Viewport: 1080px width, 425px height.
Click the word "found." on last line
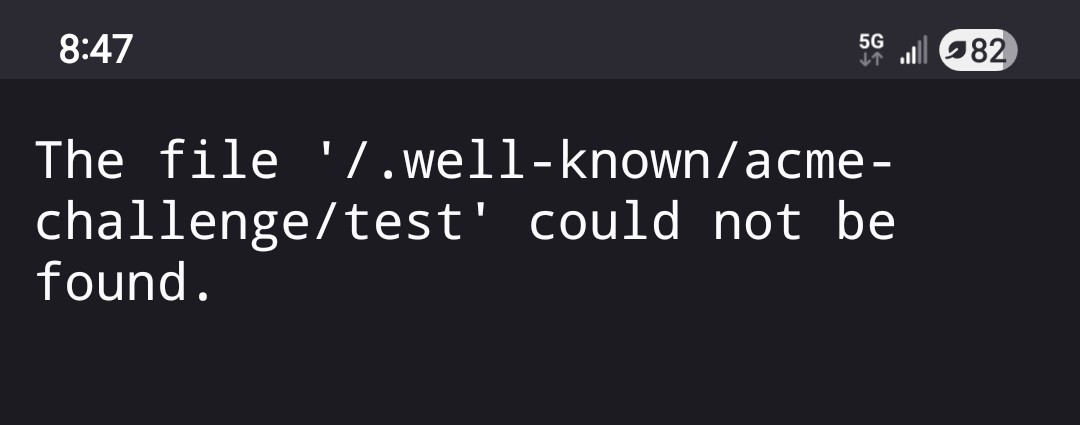[x=126, y=284]
